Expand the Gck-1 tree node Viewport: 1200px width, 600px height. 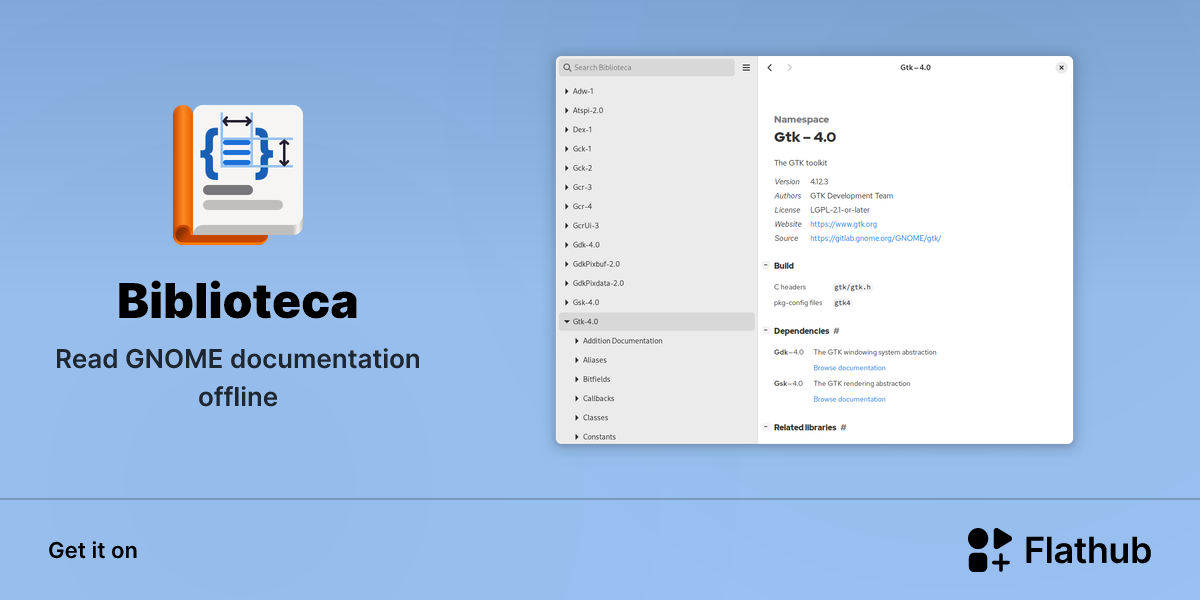click(566, 149)
